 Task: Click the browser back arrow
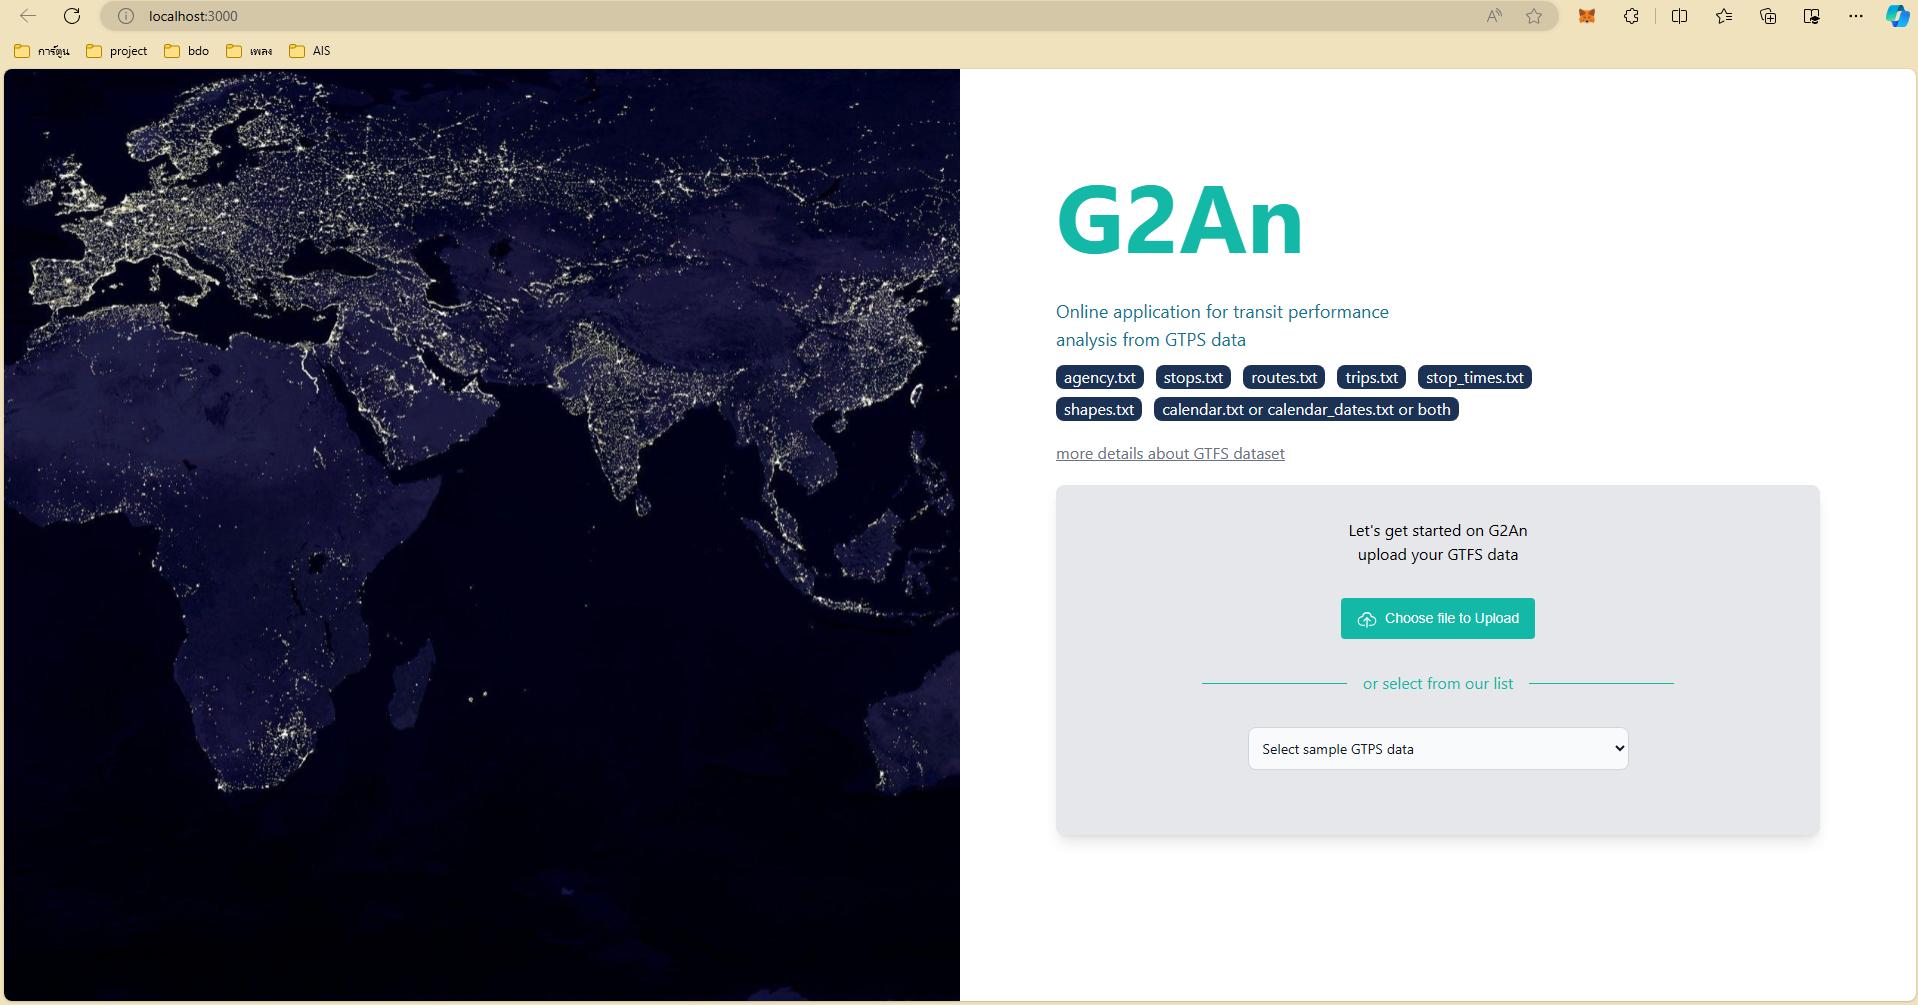(x=28, y=16)
